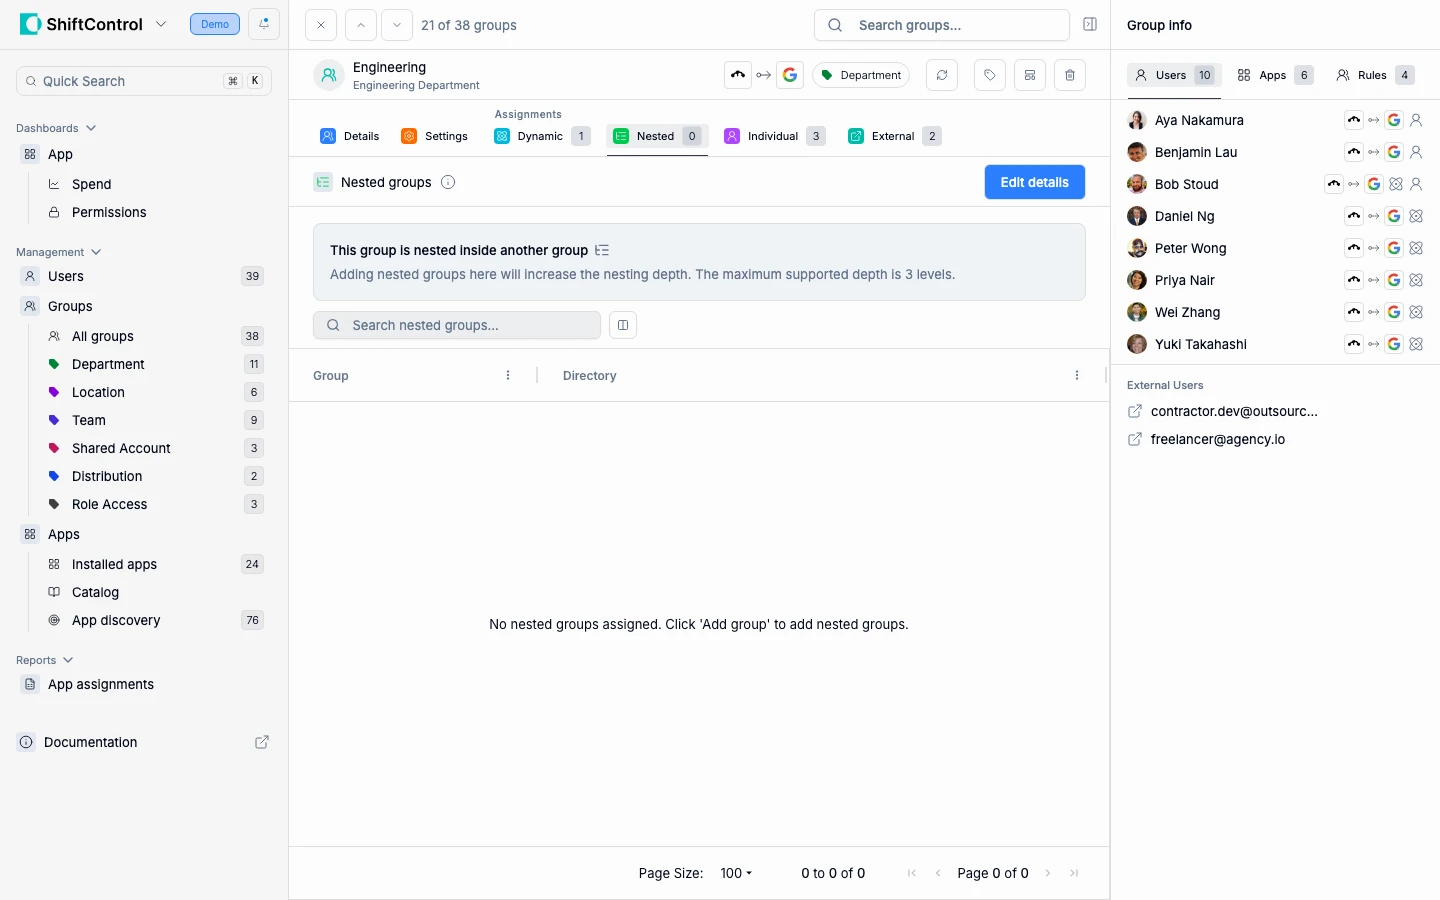Switch to the Rules tab in Group info
1440x900 pixels.
pos(1373,74)
